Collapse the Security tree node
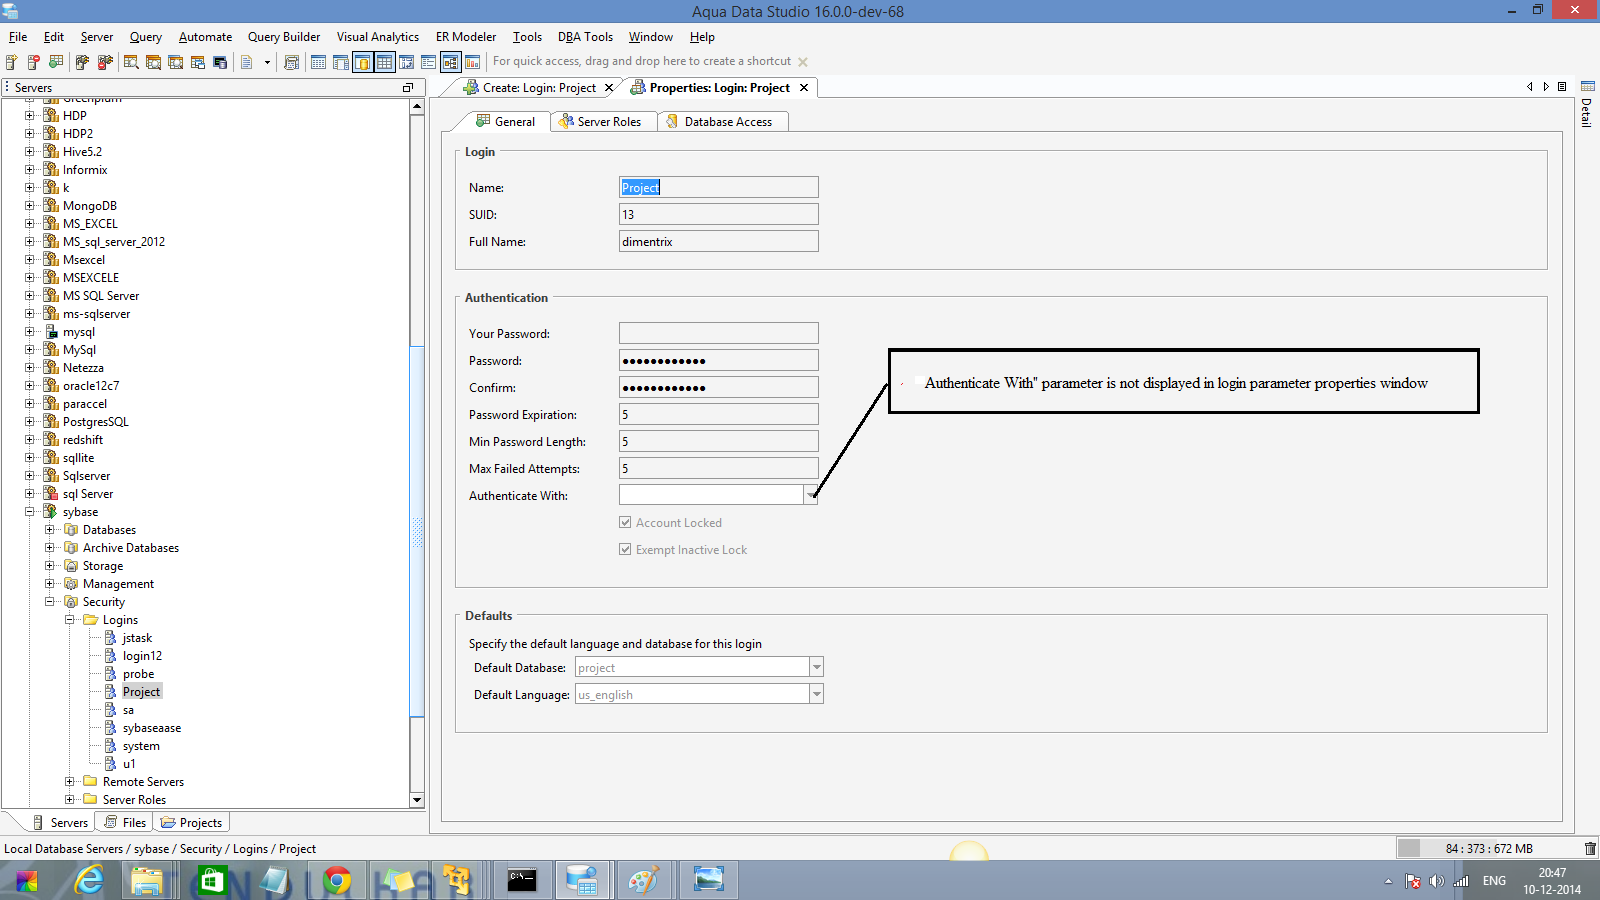1600x900 pixels. [x=50, y=602]
